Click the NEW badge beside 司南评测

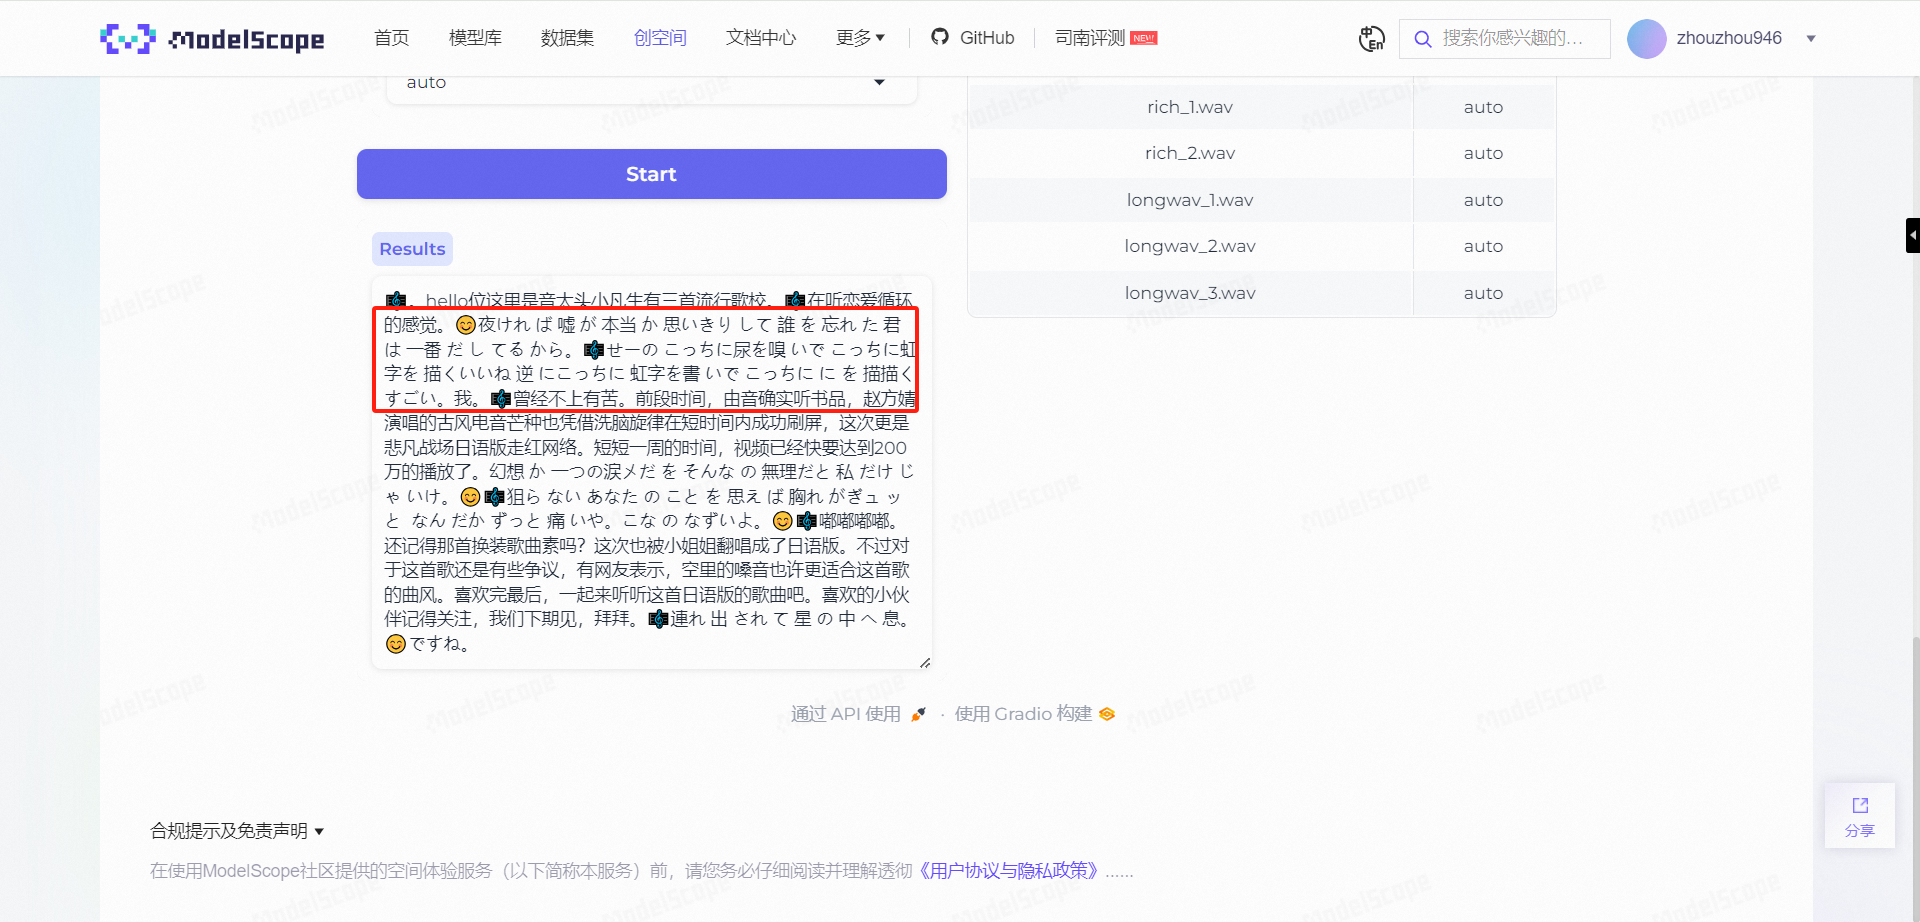click(1142, 37)
